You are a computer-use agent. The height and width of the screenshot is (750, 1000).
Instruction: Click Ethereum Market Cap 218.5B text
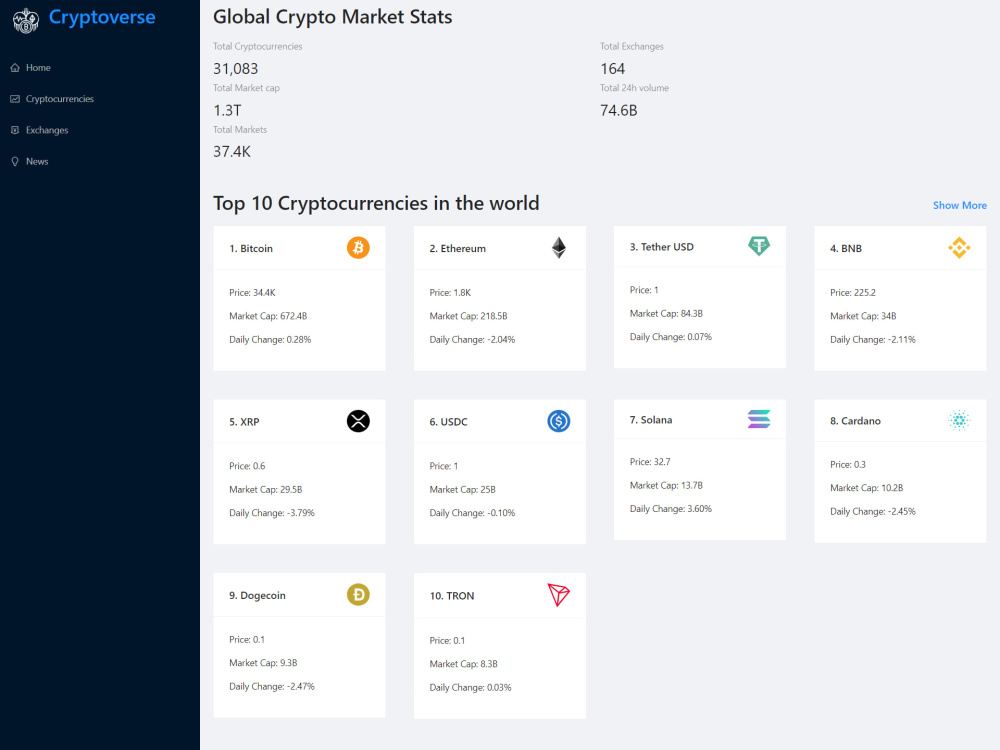468,316
